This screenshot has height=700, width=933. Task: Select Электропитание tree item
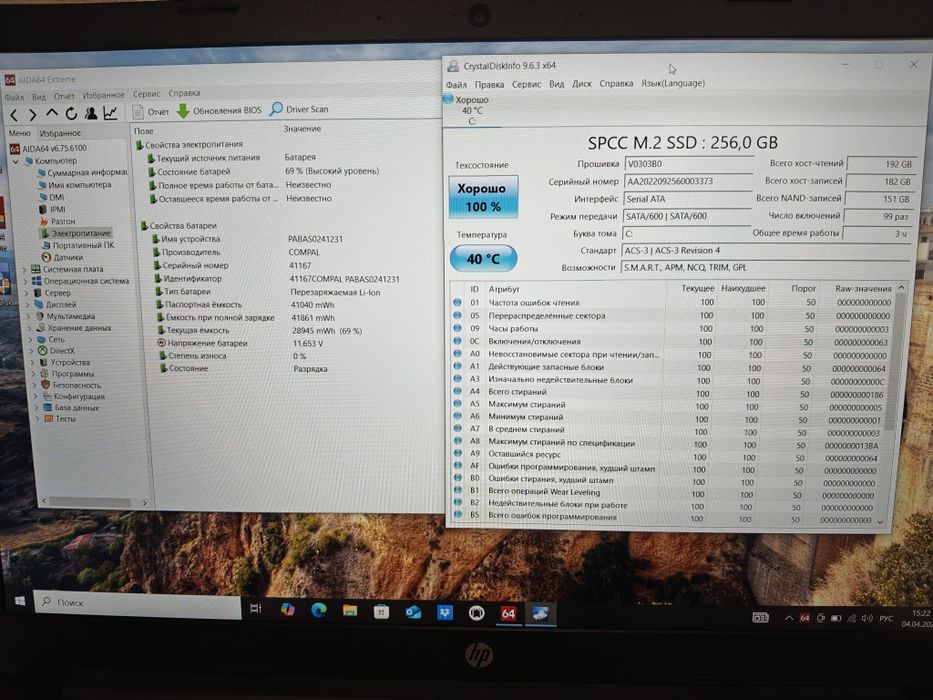coord(76,233)
